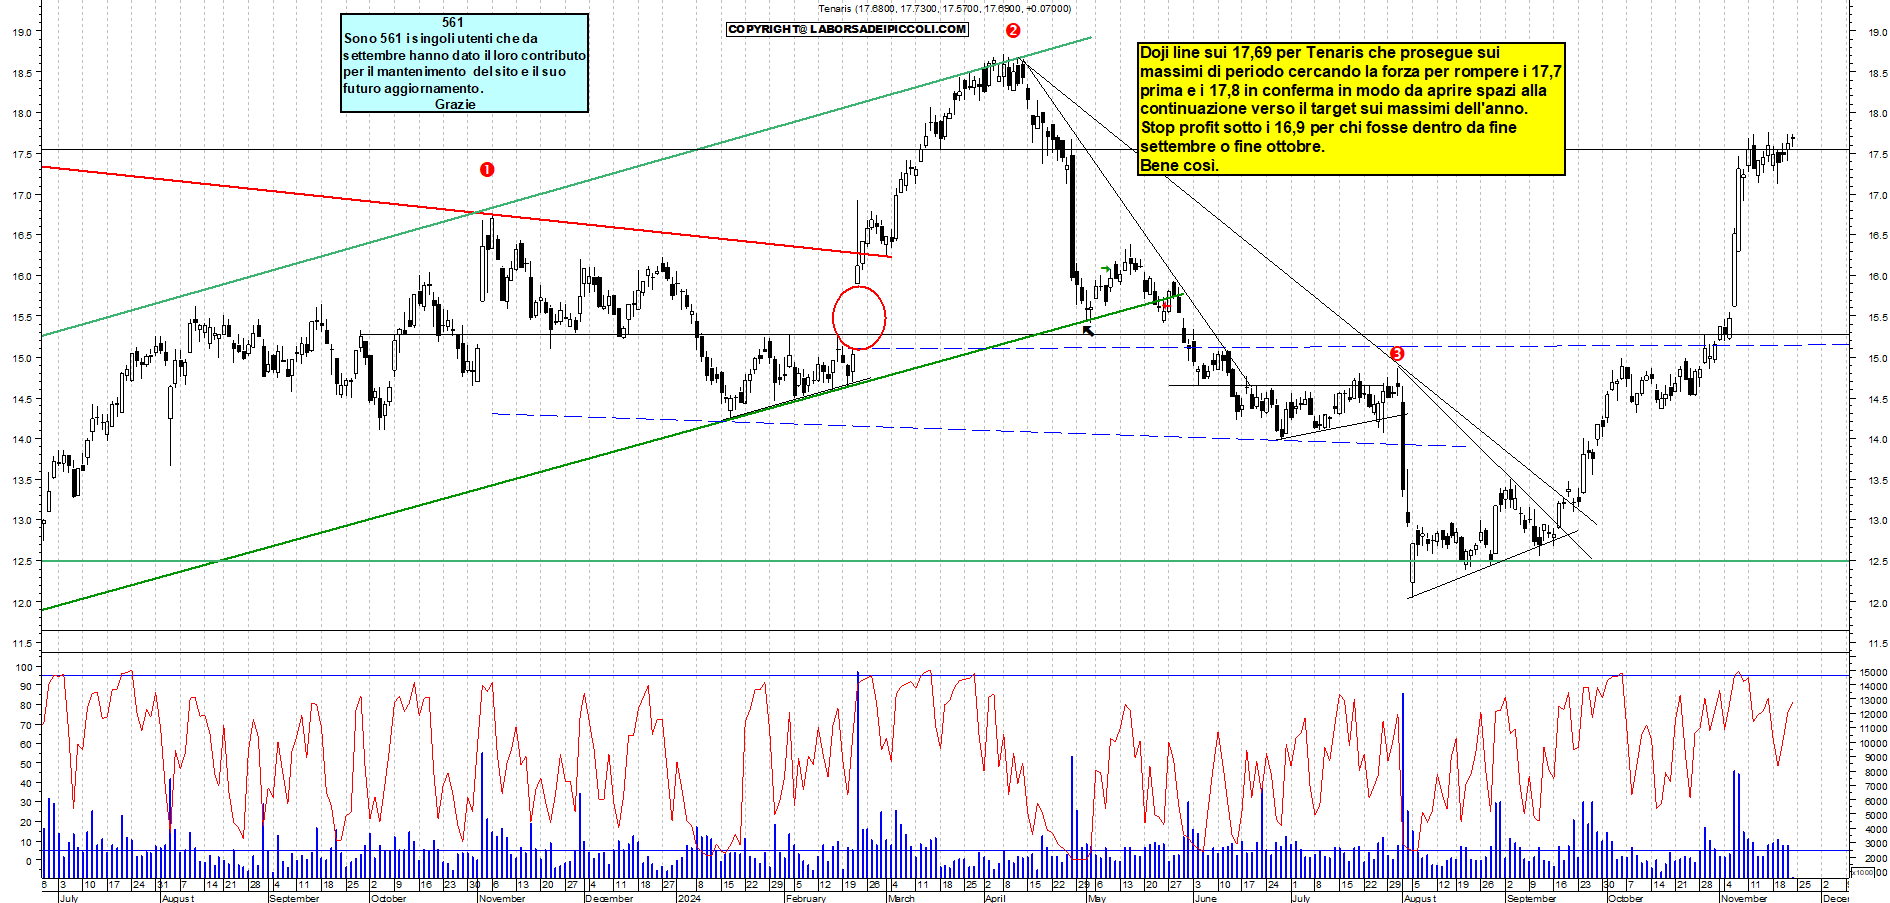The height and width of the screenshot is (903, 1890).
Task: Click the COPYRIGHT@ LABORSADEIPICCOLI.COM label
Action: pyautogui.click(x=847, y=29)
